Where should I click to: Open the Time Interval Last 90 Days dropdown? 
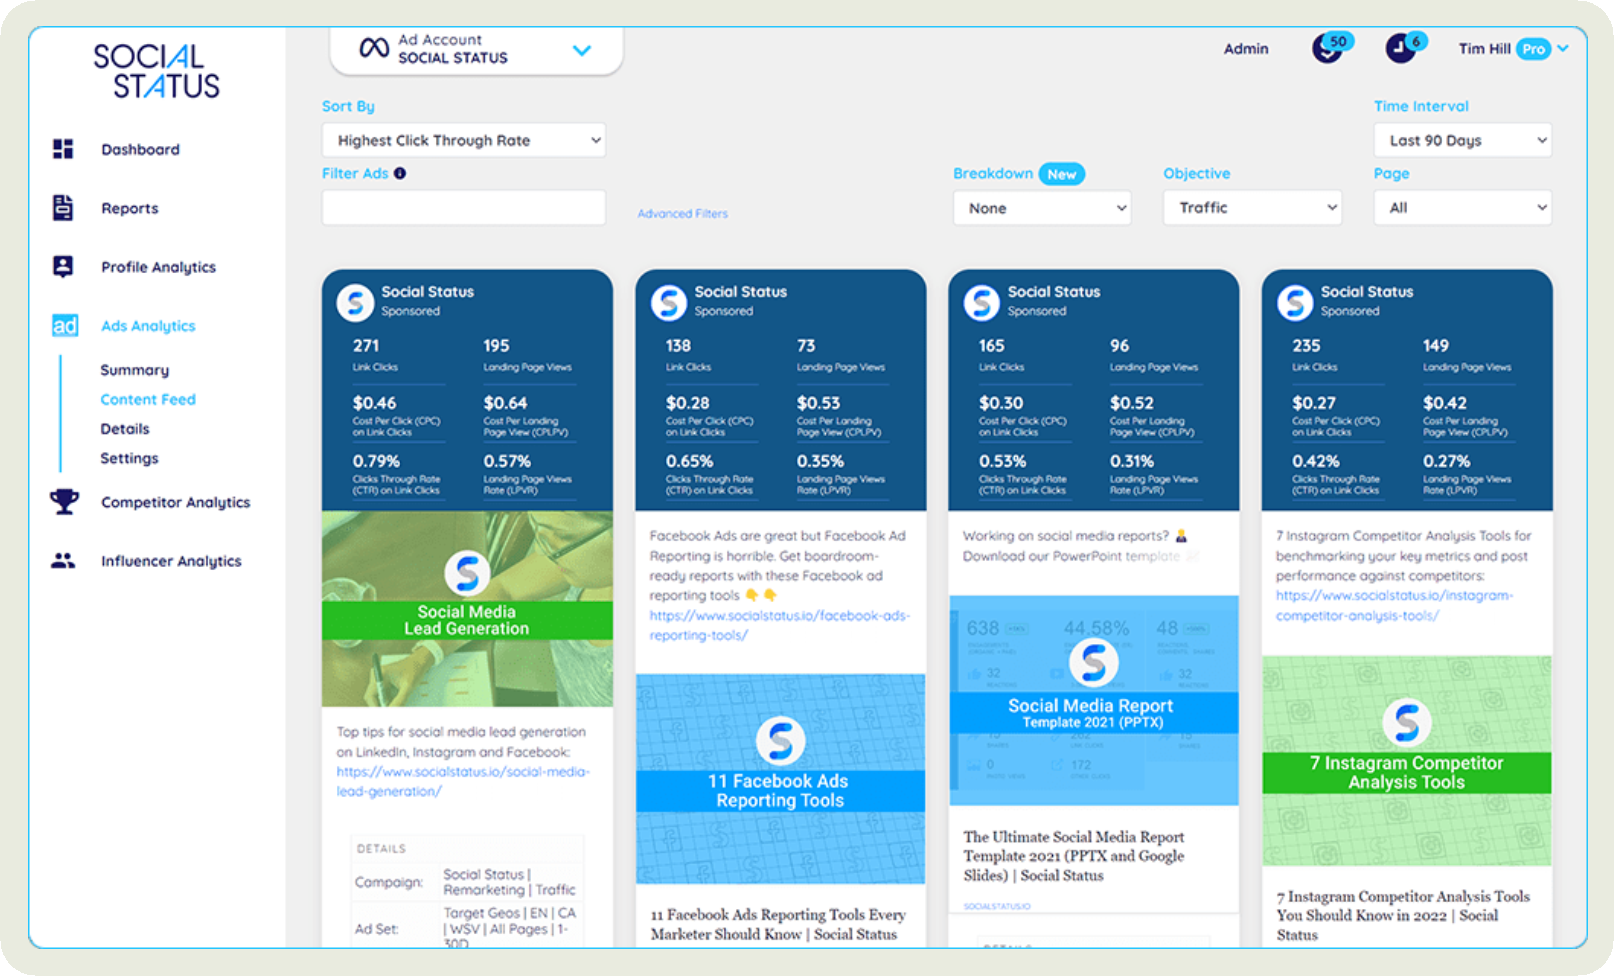pos(1462,141)
